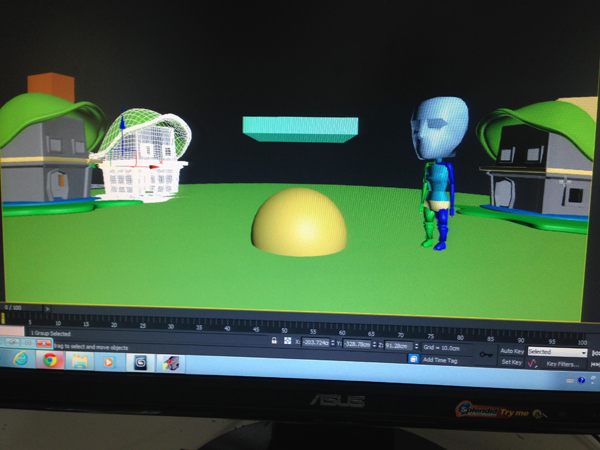Click the '1 Group Selected' status text
The image size is (600, 450).
click(x=50, y=333)
